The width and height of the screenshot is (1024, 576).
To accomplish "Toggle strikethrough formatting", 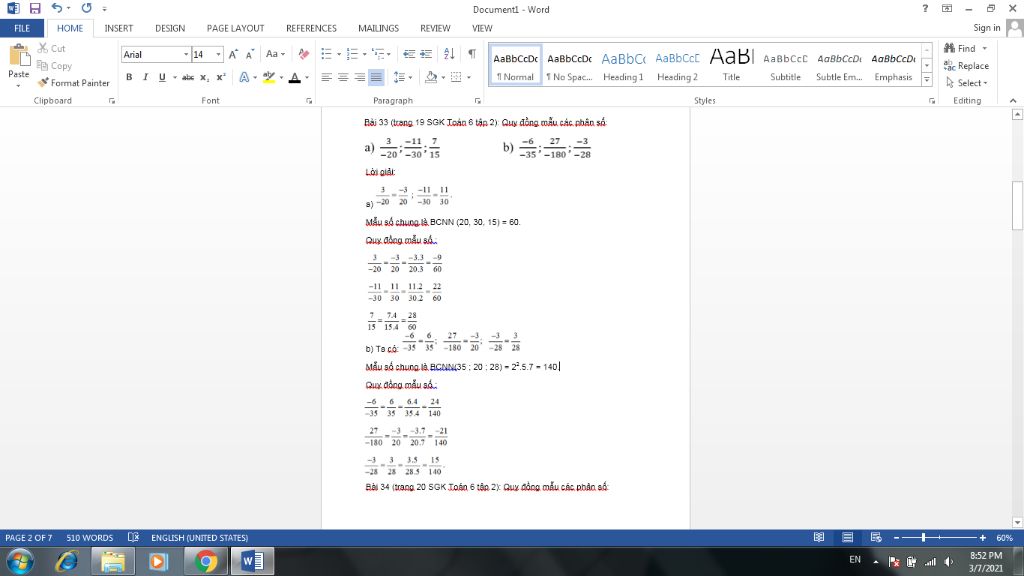I will coord(188,77).
